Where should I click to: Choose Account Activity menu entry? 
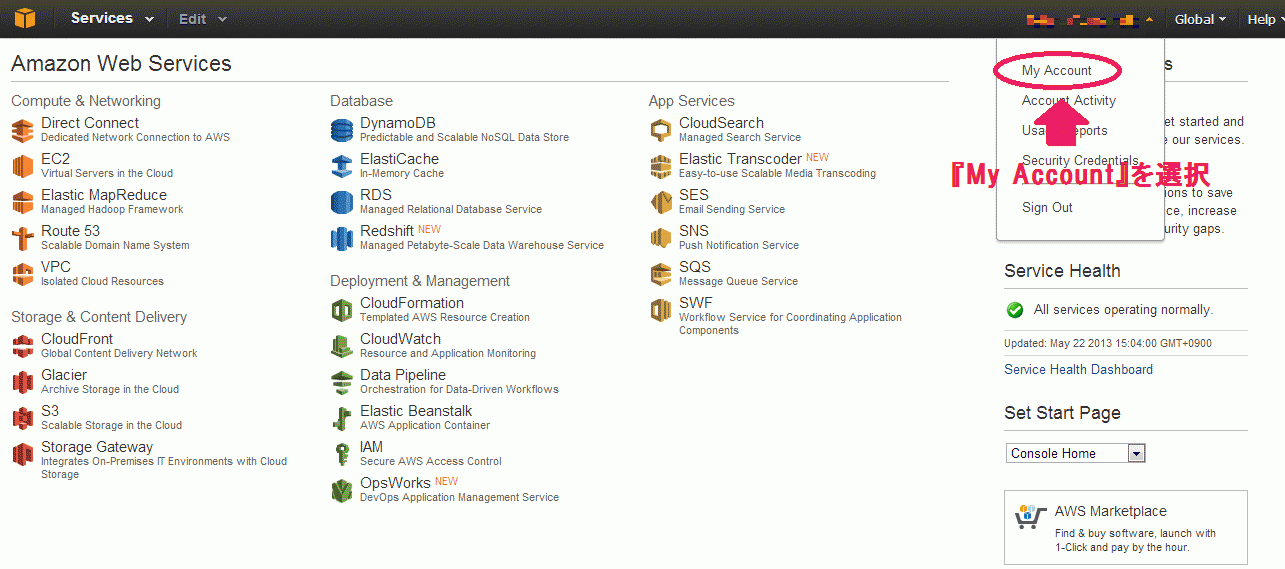click(1069, 100)
